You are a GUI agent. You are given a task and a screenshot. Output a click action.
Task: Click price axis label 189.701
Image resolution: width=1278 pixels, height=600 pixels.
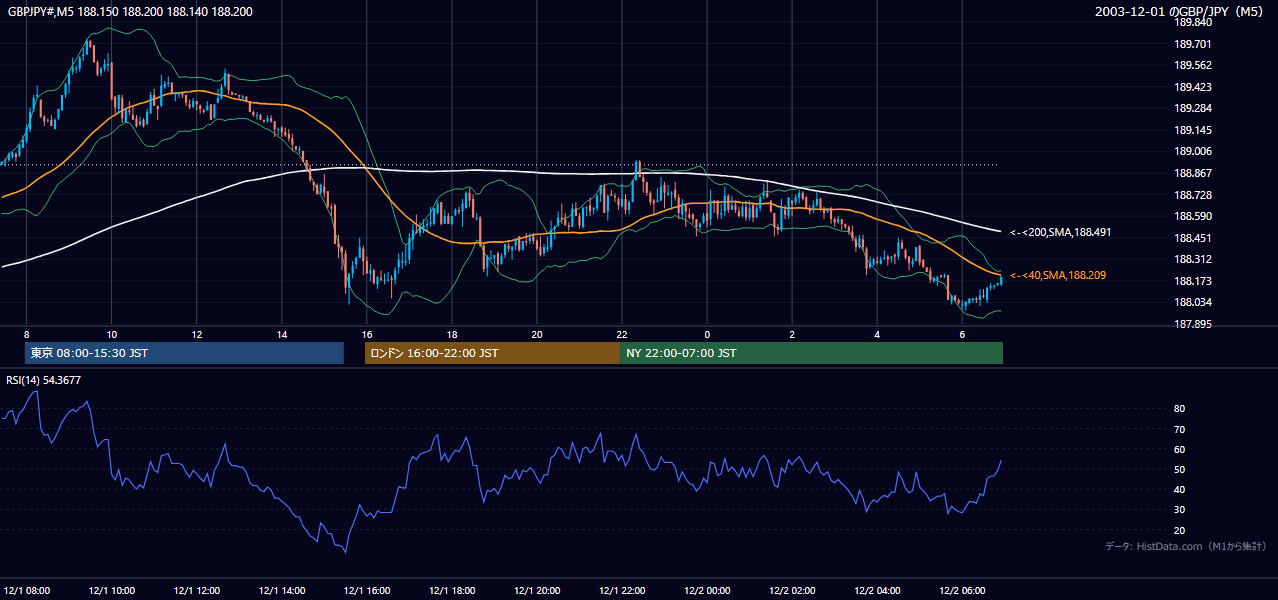click(1192, 44)
